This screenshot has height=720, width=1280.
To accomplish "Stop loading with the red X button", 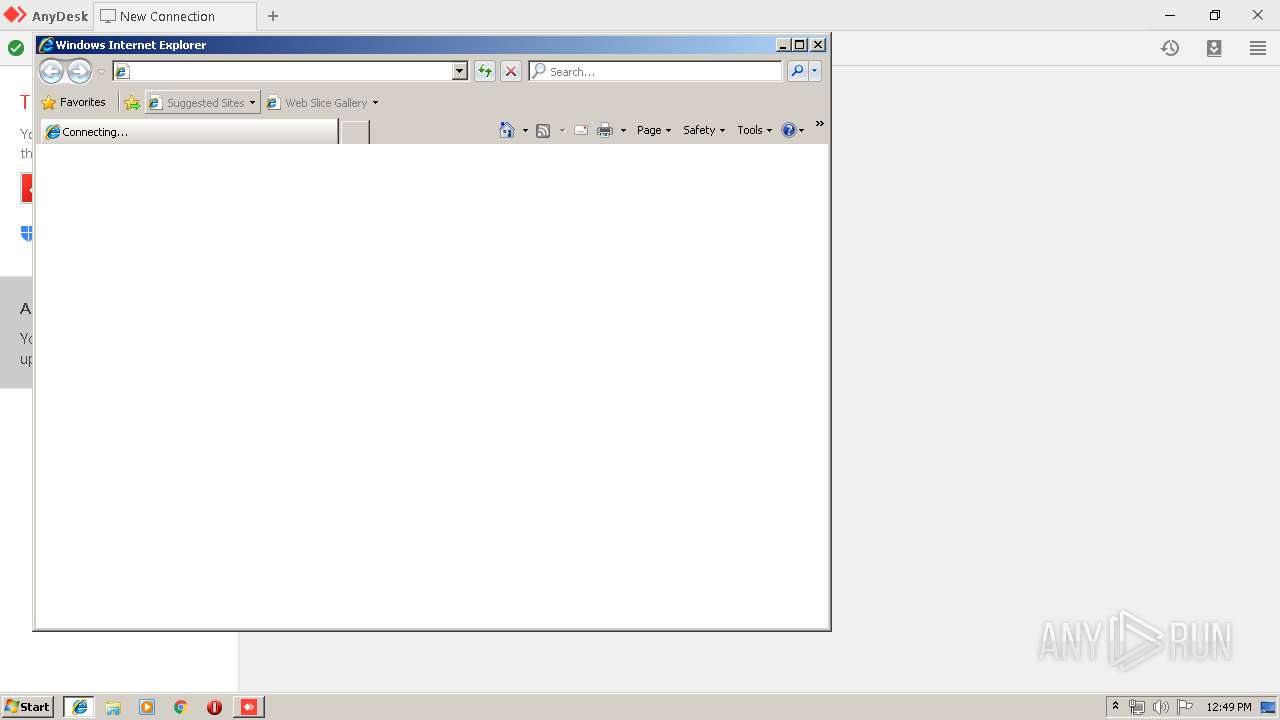I will click(511, 71).
